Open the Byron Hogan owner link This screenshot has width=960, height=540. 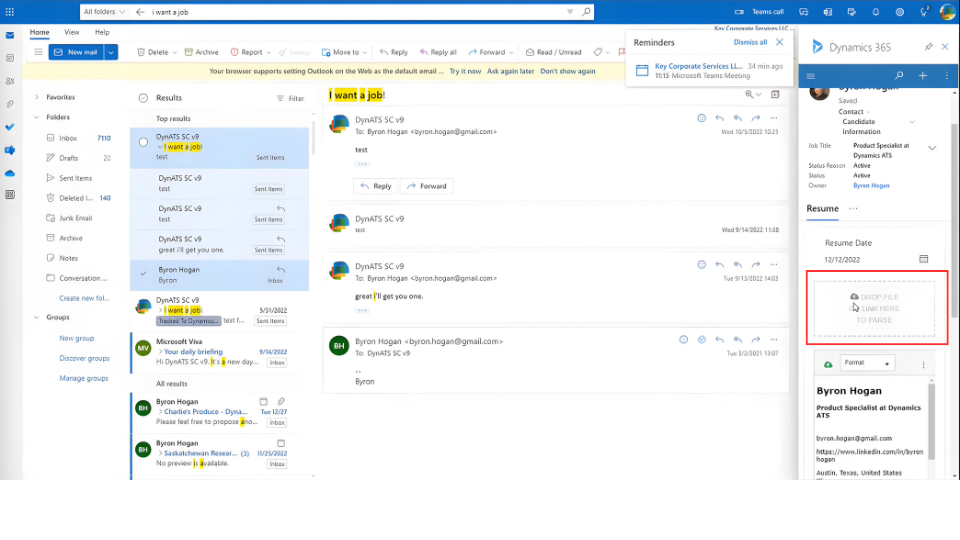coord(871,186)
